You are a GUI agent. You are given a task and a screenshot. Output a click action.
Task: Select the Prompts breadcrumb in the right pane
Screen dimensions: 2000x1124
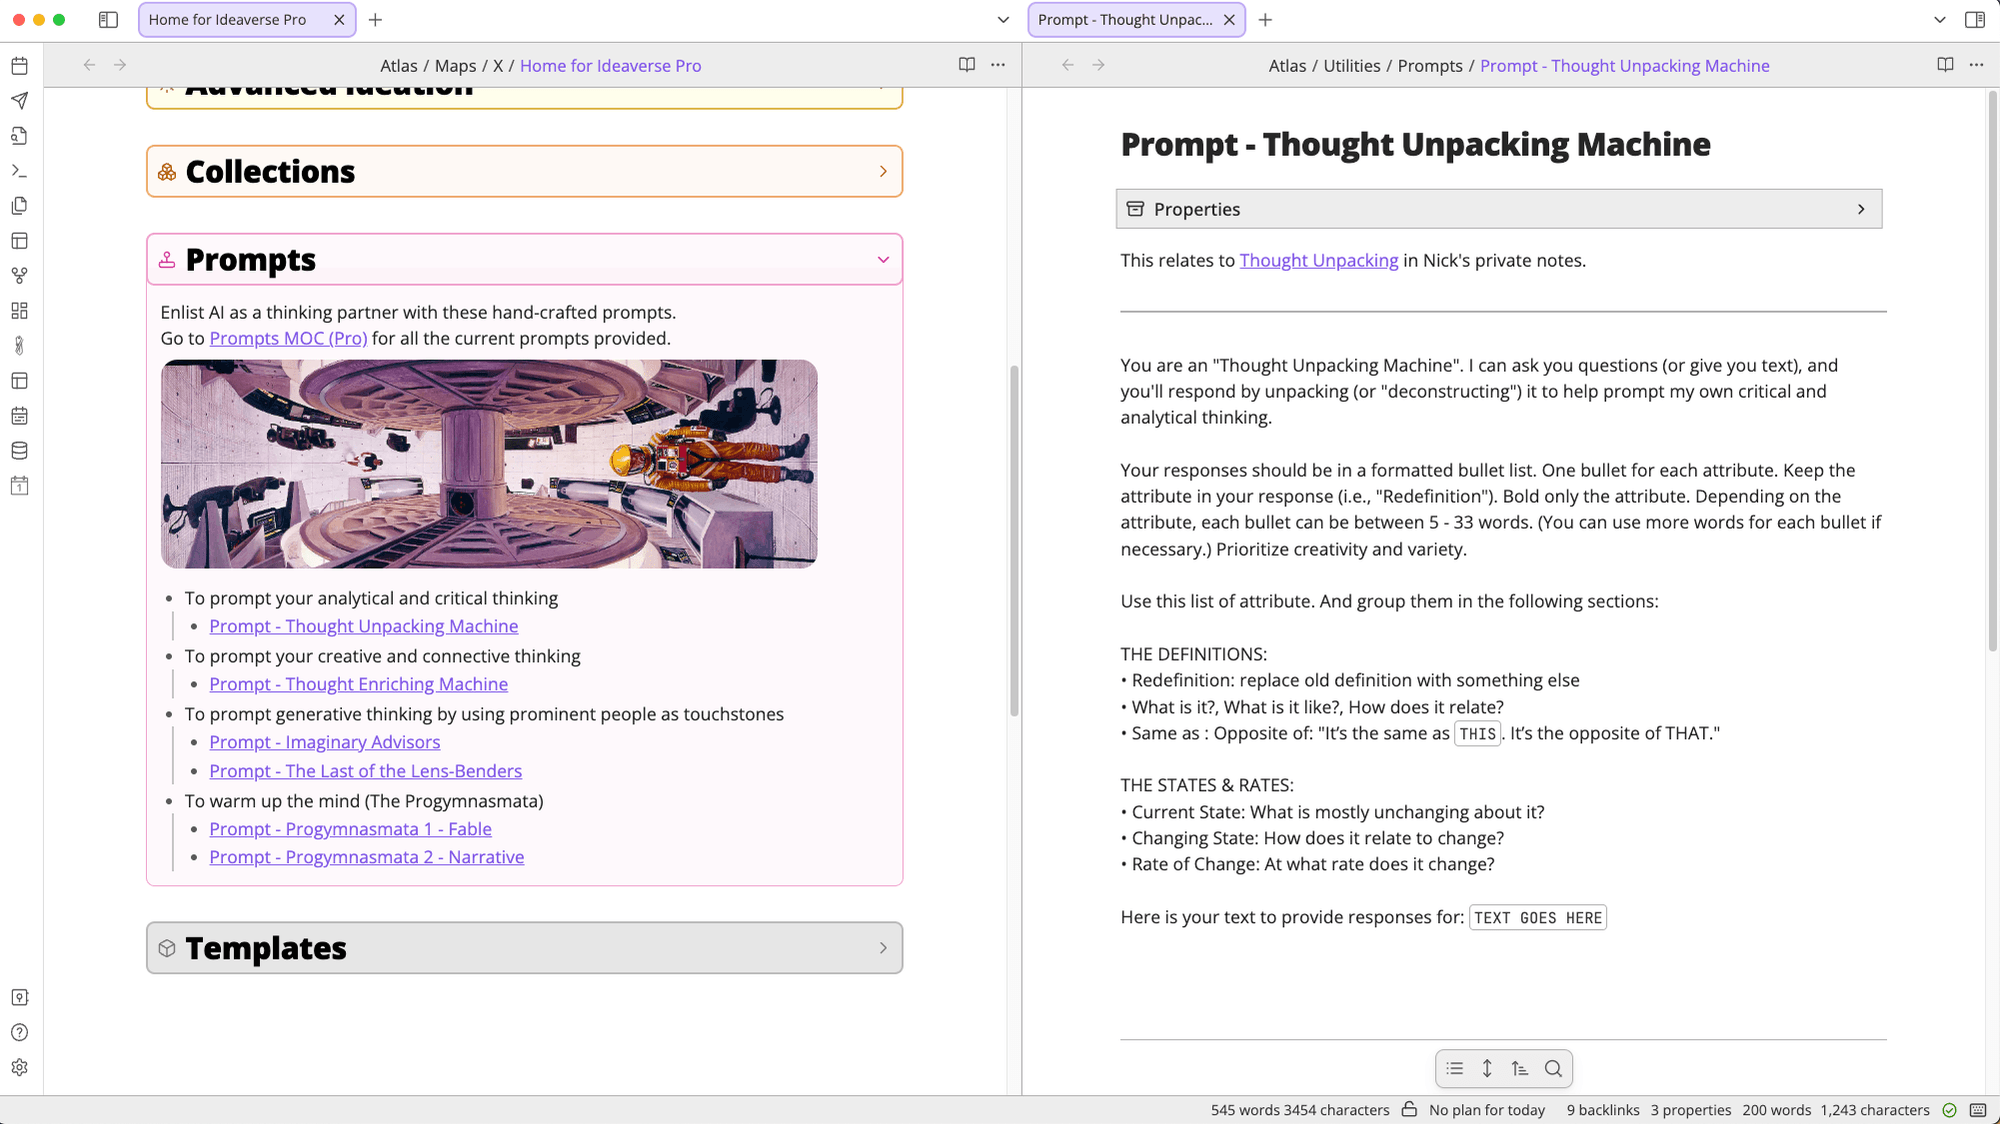point(1430,65)
